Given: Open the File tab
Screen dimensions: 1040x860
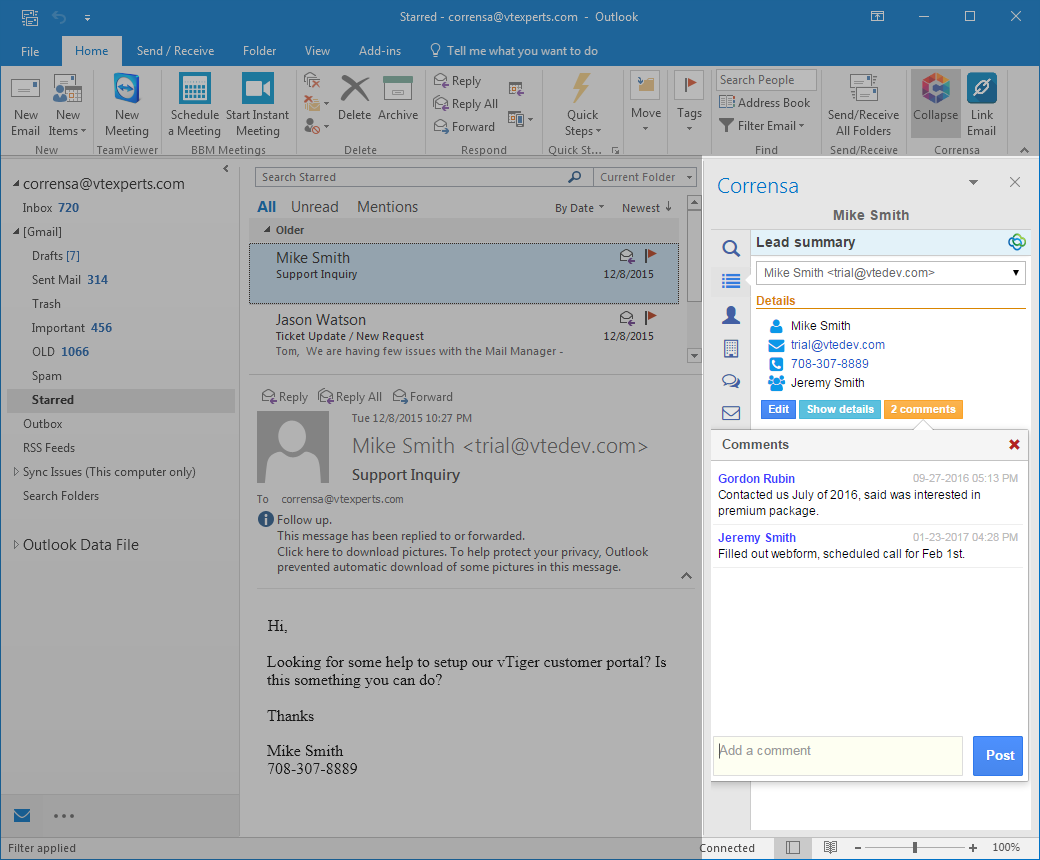Looking at the screenshot, I should [x=30, y=51].
